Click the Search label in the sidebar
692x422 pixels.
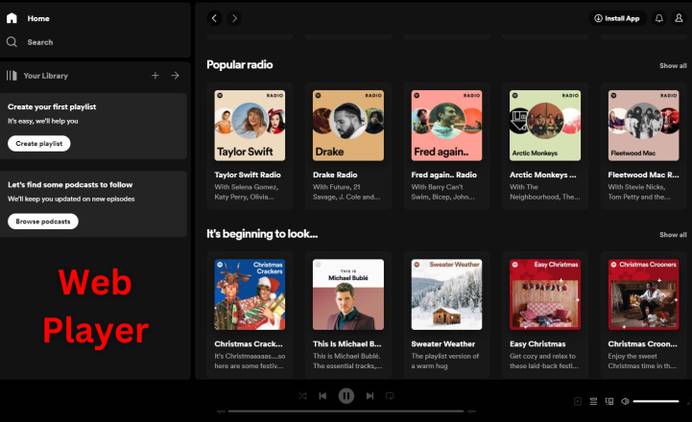[x=40, y=42]
